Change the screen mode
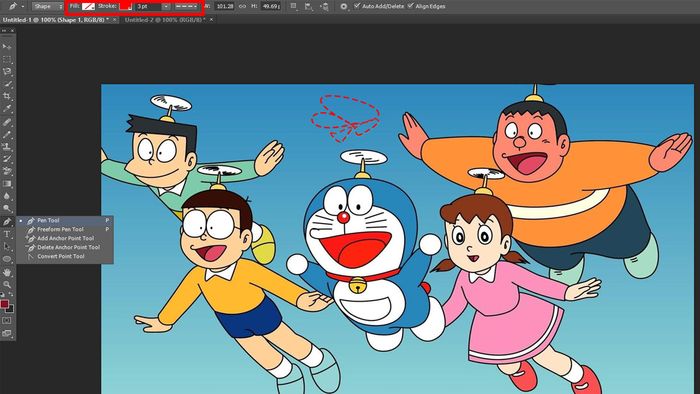 tap(7, 333)
